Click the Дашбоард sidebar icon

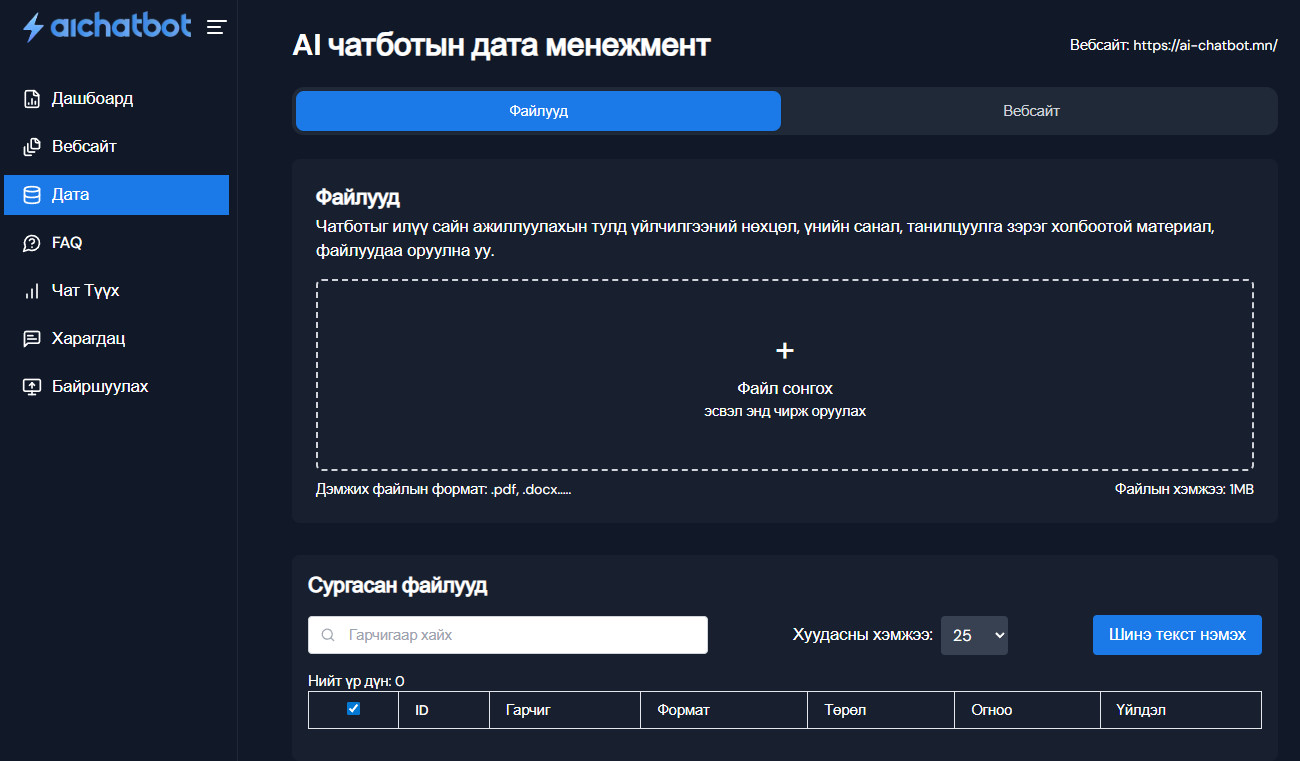click(x=32, y=99)
